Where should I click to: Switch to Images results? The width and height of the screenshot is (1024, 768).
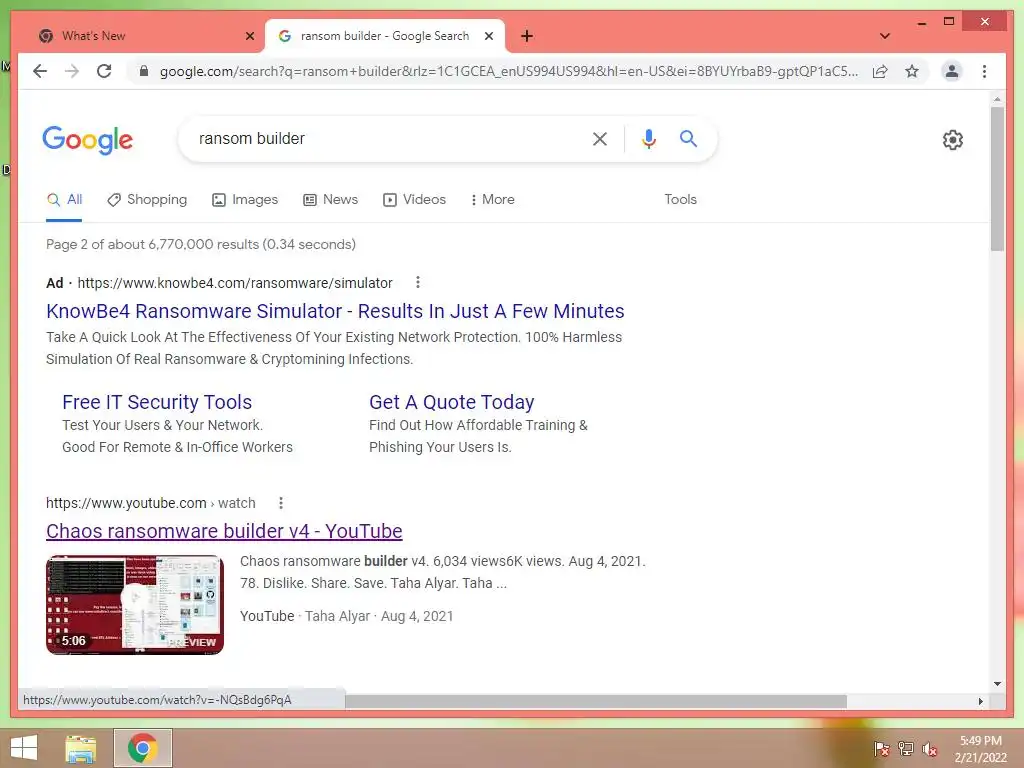point(245,199)
